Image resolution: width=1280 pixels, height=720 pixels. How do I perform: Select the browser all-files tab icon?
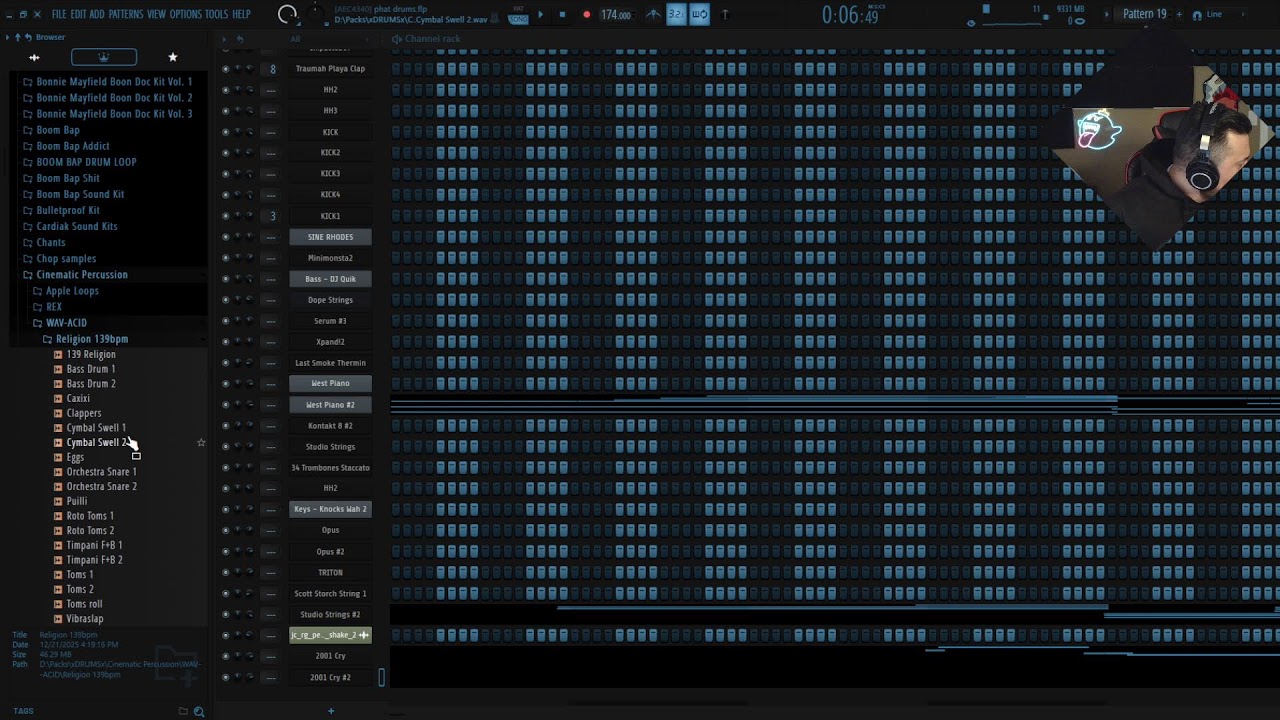click(34, 57)
